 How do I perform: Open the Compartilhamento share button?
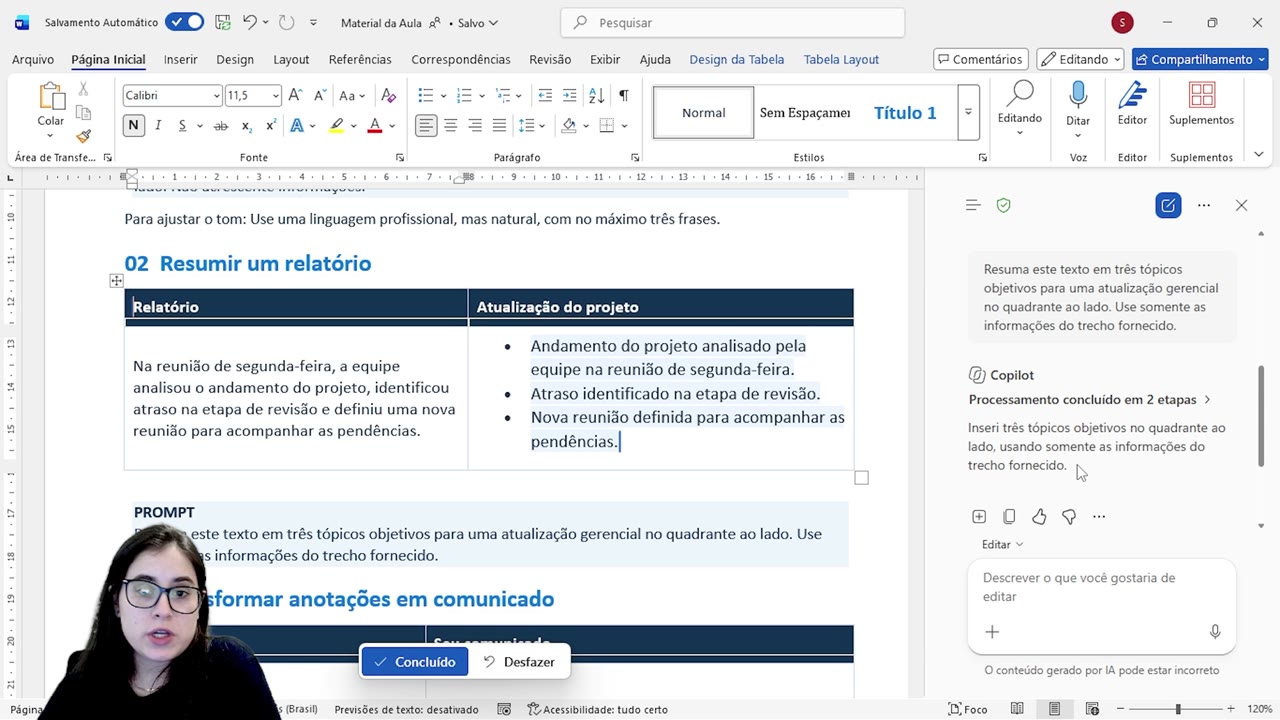click(x=1200, y=59)
